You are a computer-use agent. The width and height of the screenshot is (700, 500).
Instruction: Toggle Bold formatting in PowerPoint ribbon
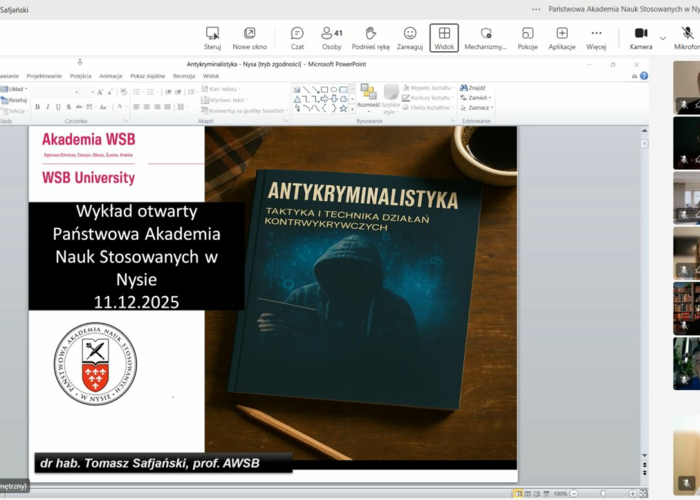tap(38, 107)
